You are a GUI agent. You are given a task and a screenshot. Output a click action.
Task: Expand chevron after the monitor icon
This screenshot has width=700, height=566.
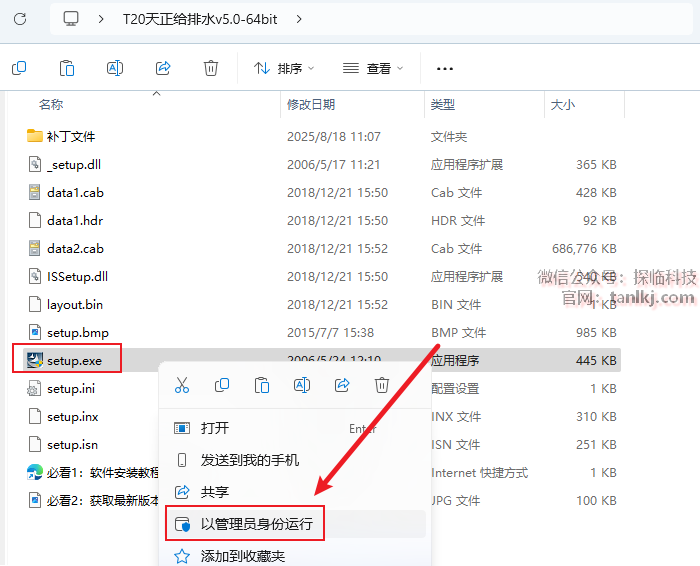pyautogui.click(x=101, y=19)
